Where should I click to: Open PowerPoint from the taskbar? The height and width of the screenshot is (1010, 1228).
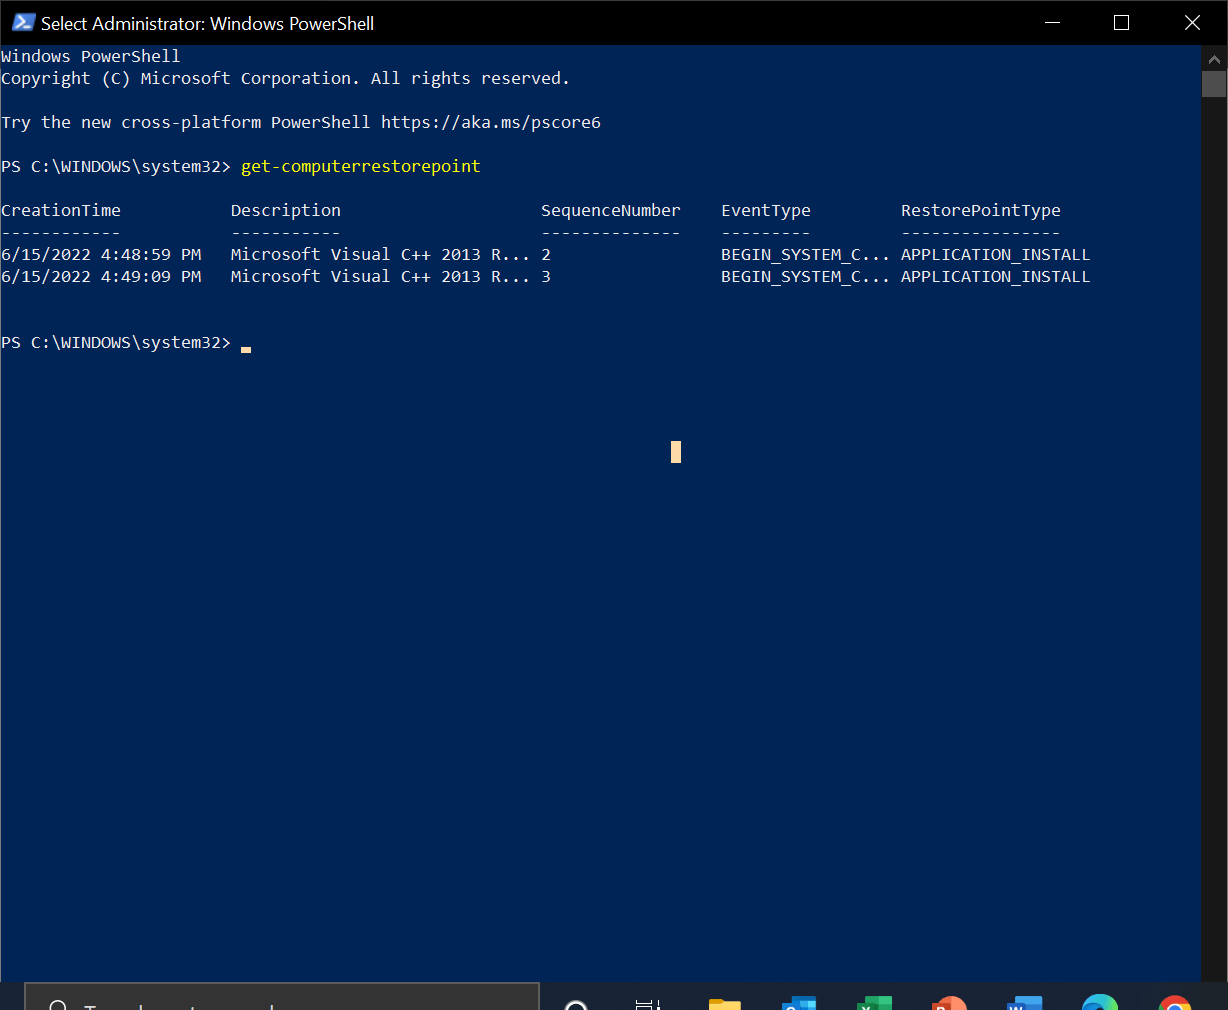point(949,1003)
